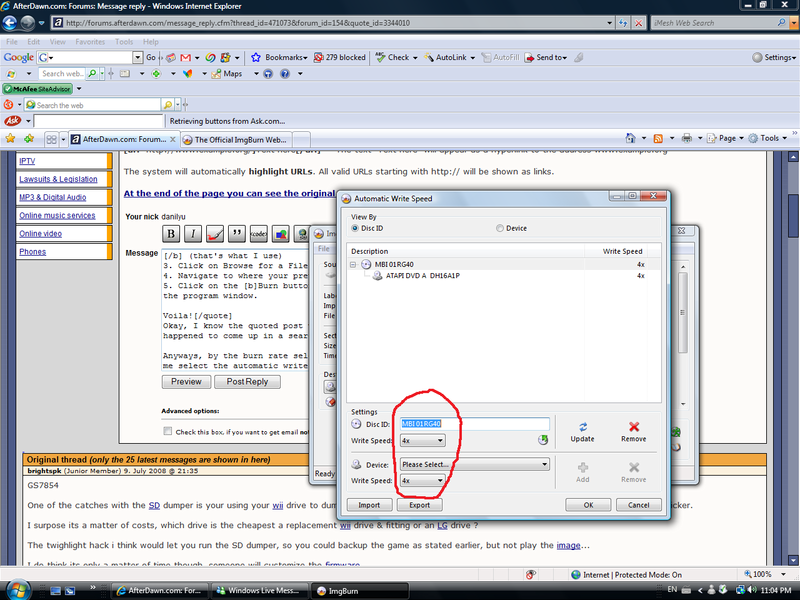Click the iMesh Web Search box
Image resolution: width=800 pixels, height=600 pixels.
[x=714, y=23]
